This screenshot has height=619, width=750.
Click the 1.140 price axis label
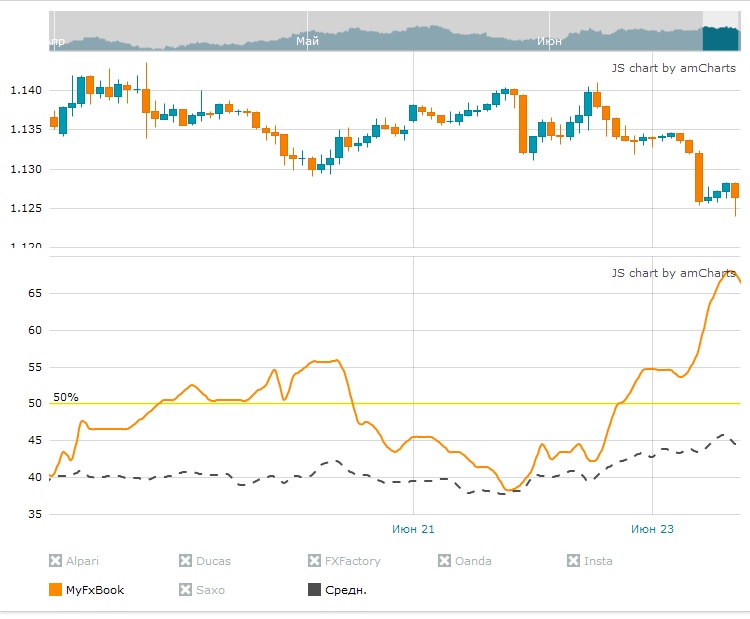(26, 90)
